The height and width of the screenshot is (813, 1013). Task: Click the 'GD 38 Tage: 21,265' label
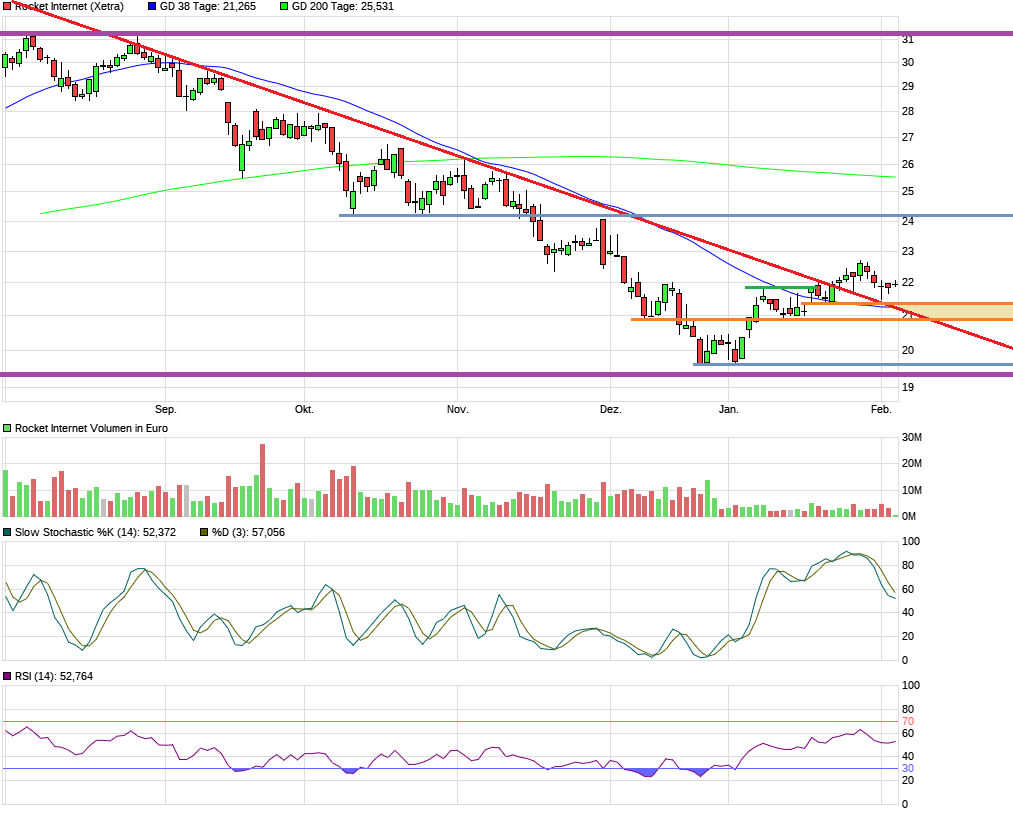pos(208,6)
